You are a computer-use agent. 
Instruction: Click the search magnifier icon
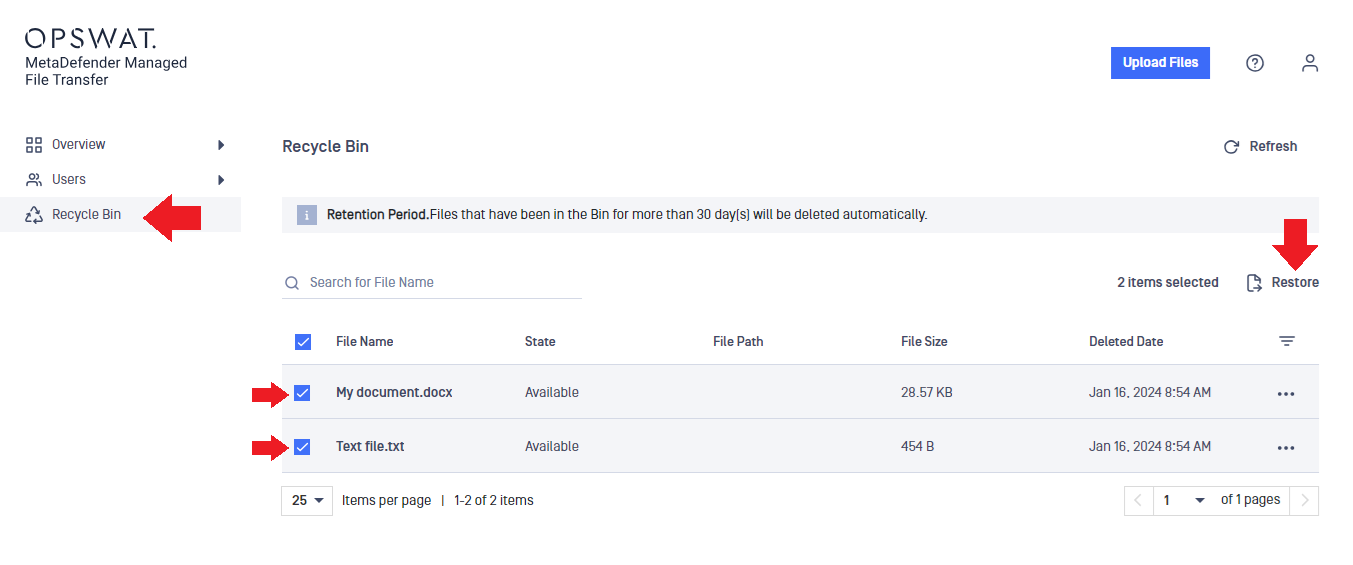[292, 283]
